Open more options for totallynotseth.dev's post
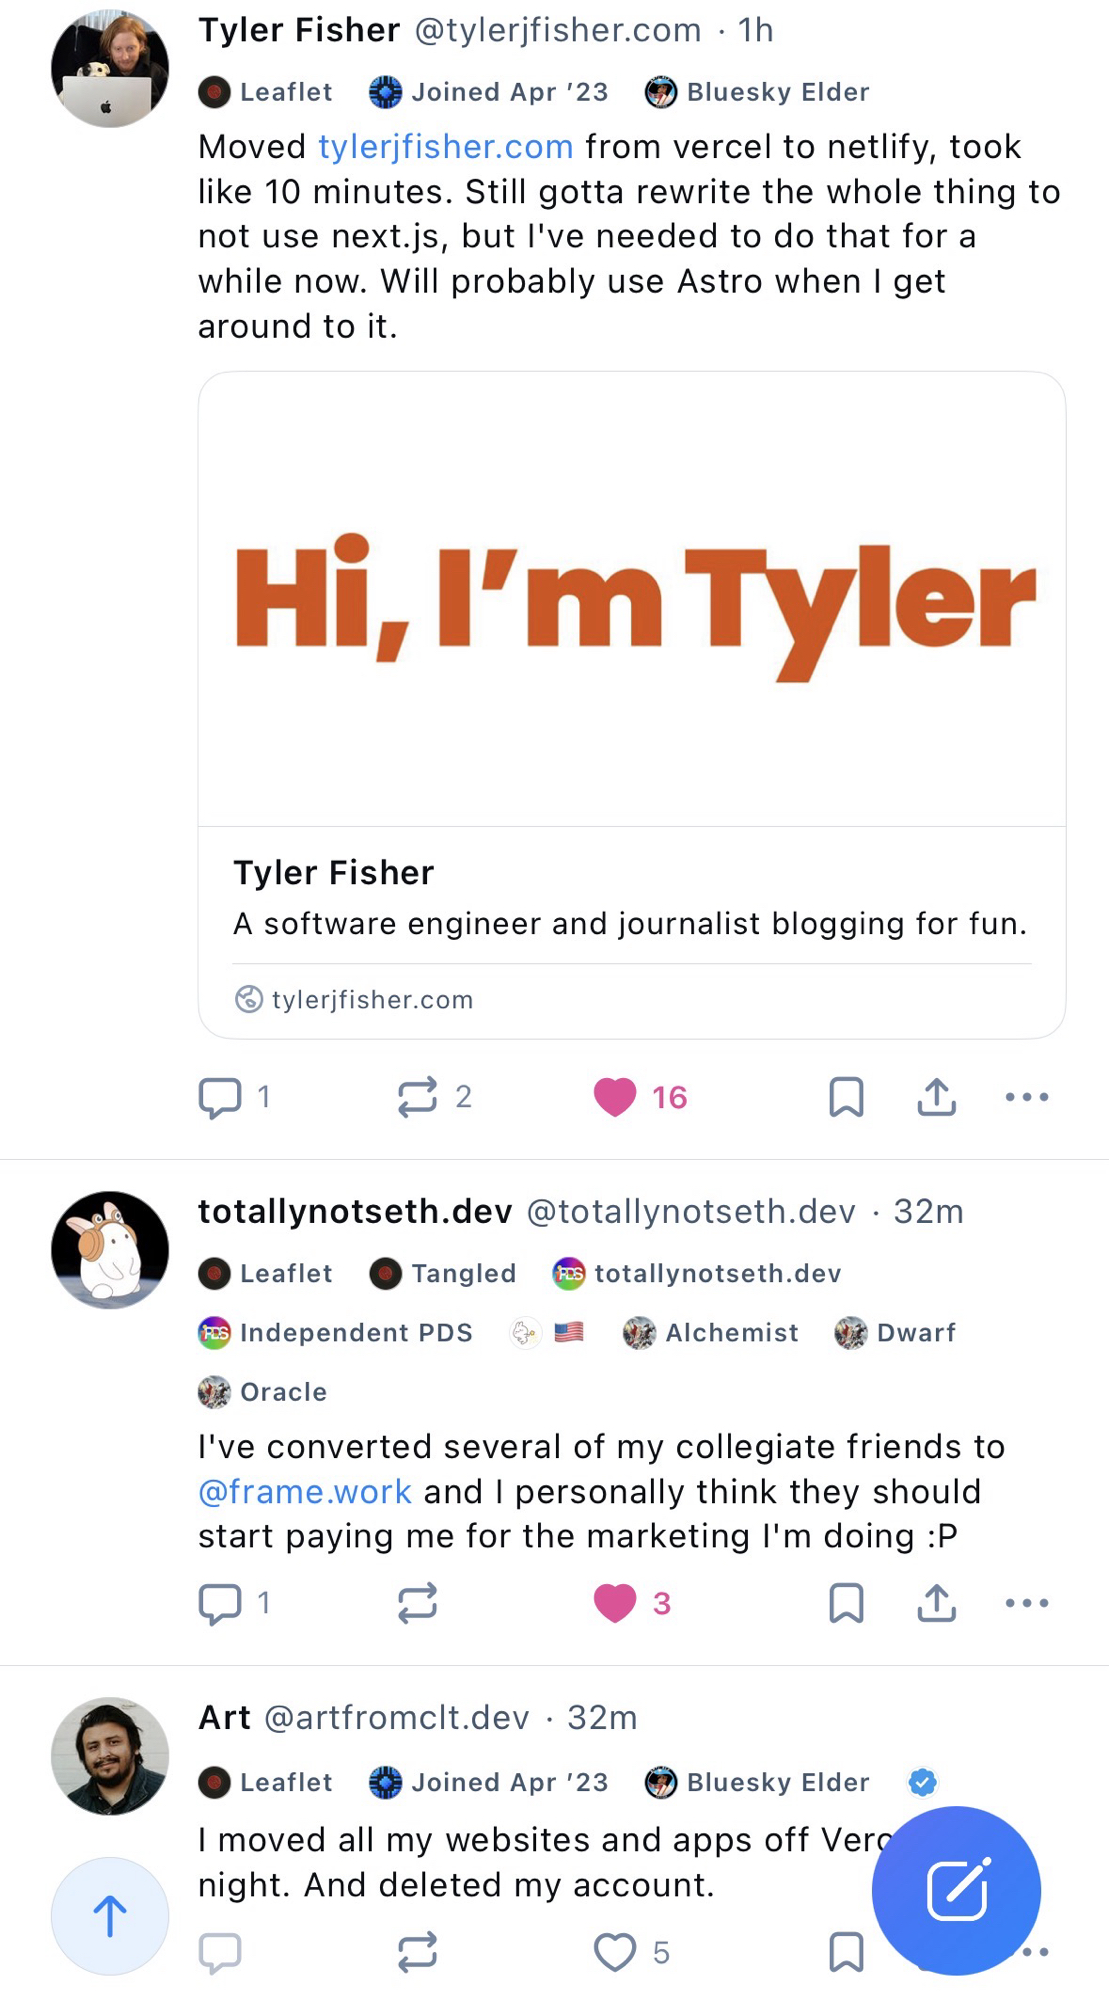1109x2000 pixels. point(1027,1603)
